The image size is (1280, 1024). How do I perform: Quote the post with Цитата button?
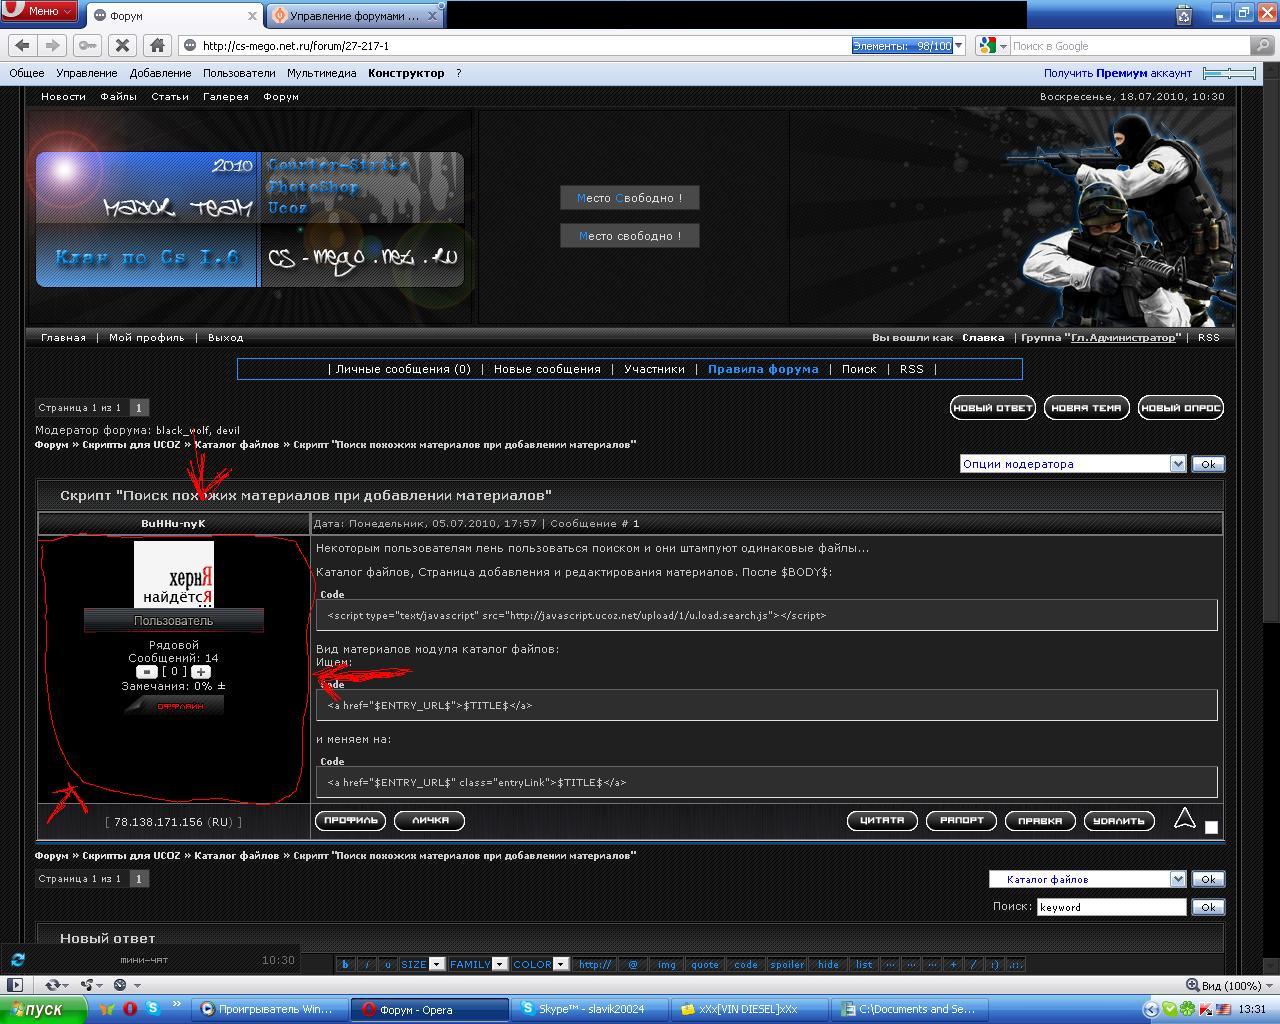(x=882, y=820)
